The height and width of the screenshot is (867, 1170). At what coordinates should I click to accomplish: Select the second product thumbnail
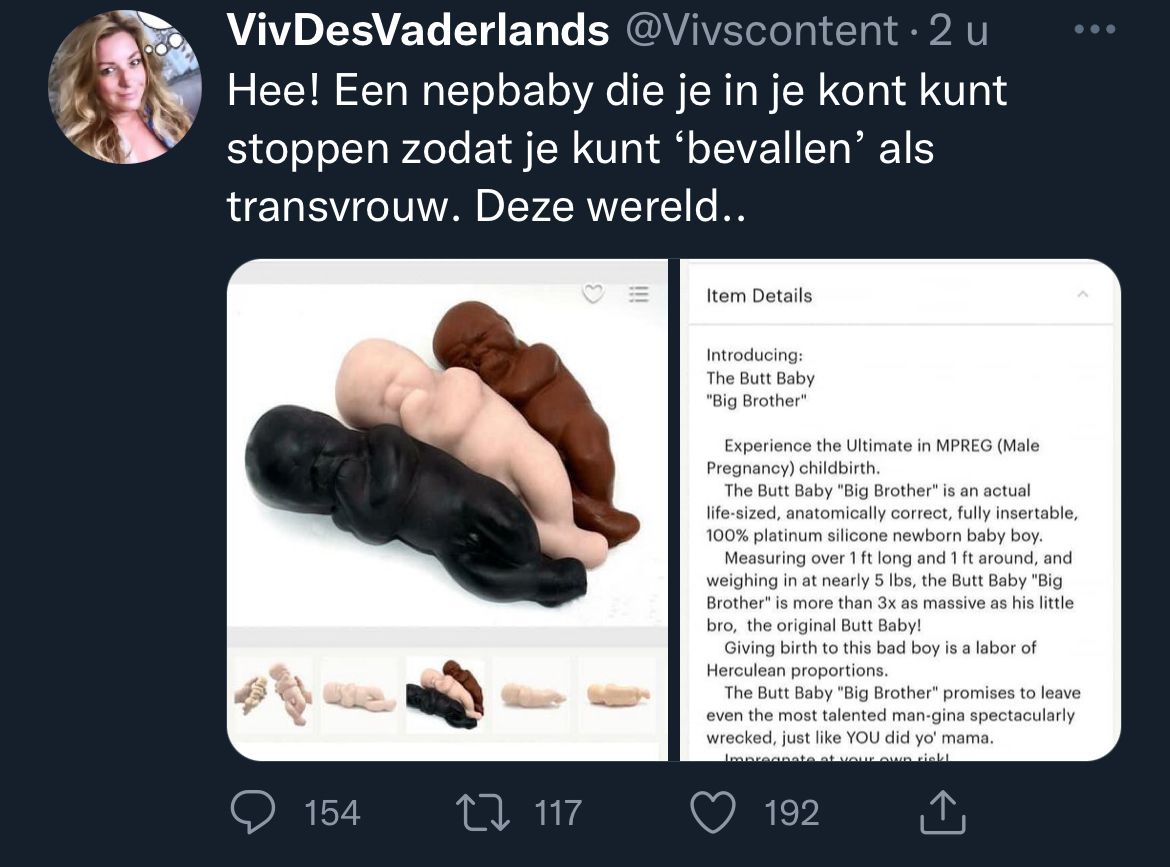click(x=359, y=695)
